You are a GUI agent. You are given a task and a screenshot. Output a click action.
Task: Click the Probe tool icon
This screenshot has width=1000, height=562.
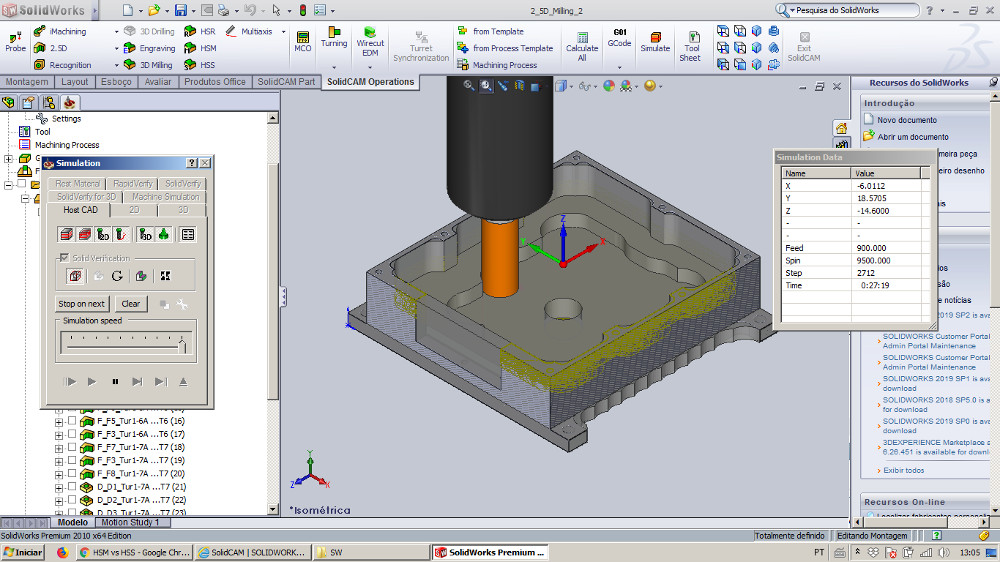15,42
